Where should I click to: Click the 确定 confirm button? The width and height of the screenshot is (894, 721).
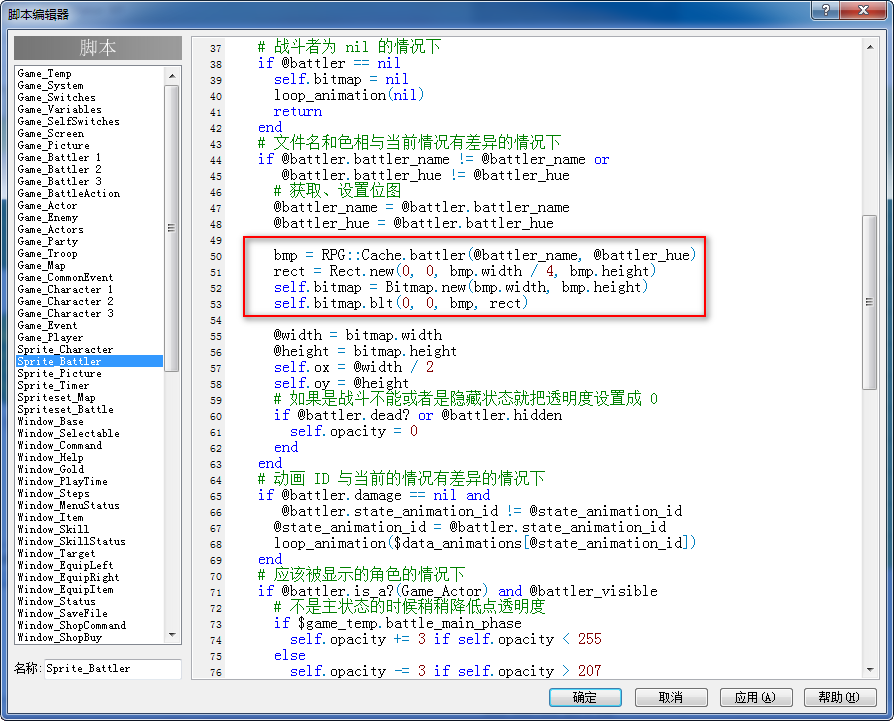point(585,697)
